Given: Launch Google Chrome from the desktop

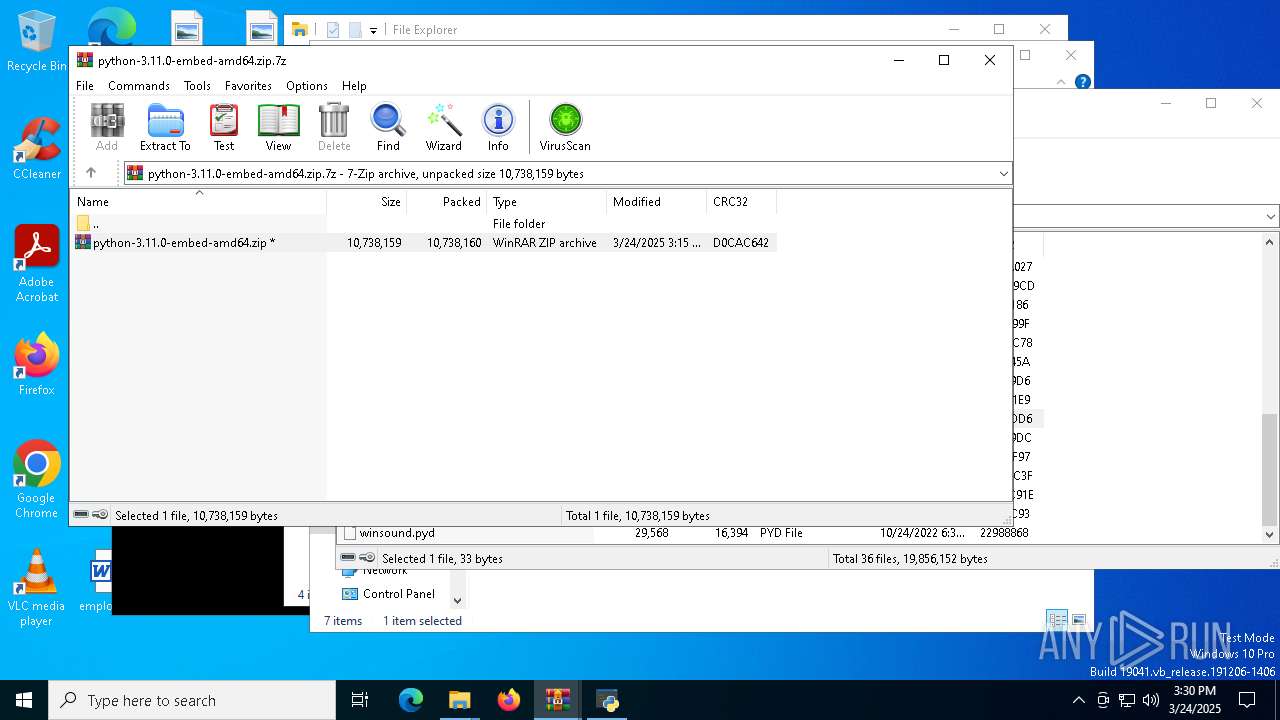Looking at the screenshot, I should tap(37, 480).
